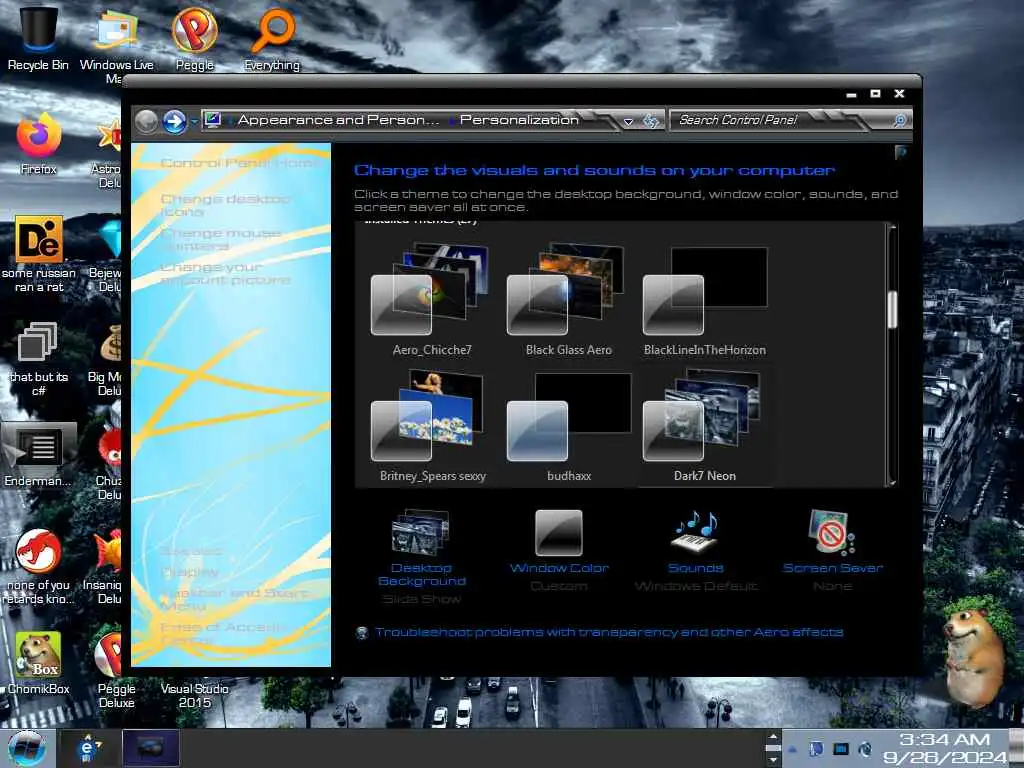
Task: Click the Window Color link text
Action: point(559,568)
